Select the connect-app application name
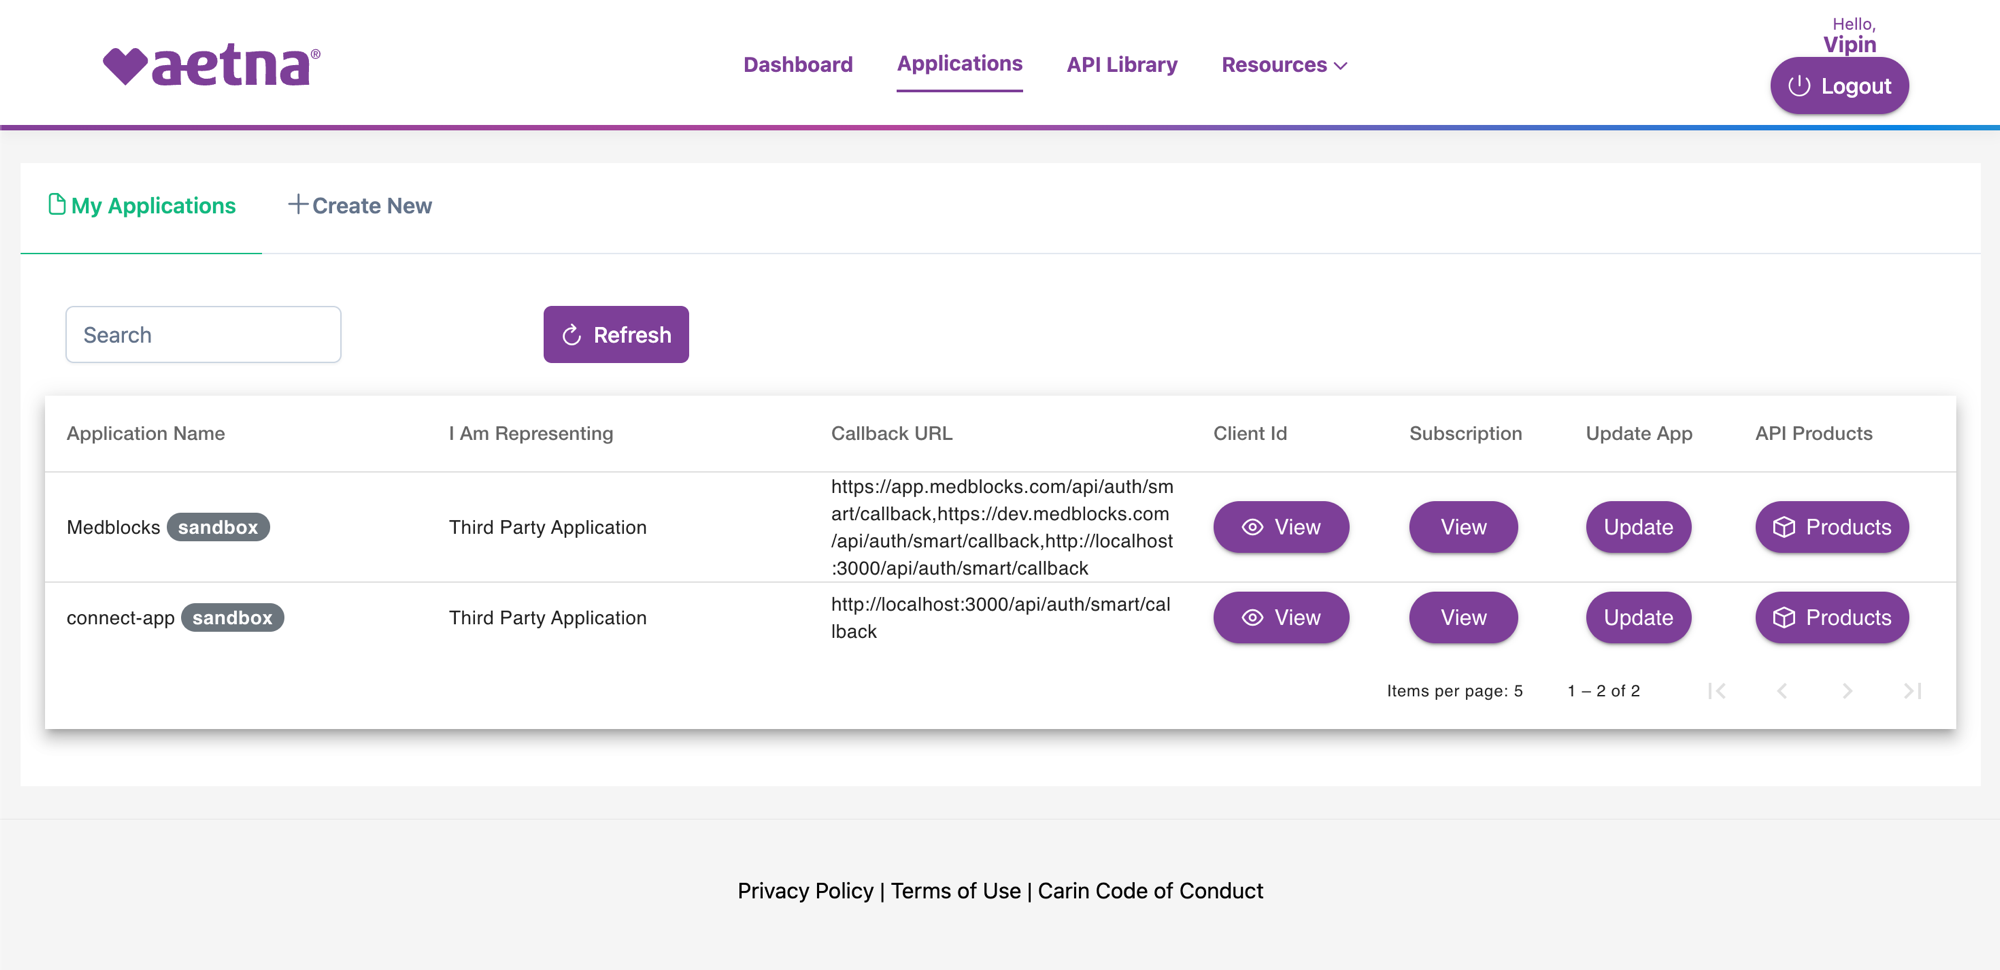This screenshot has height=970, width=2000. [120, 618]
